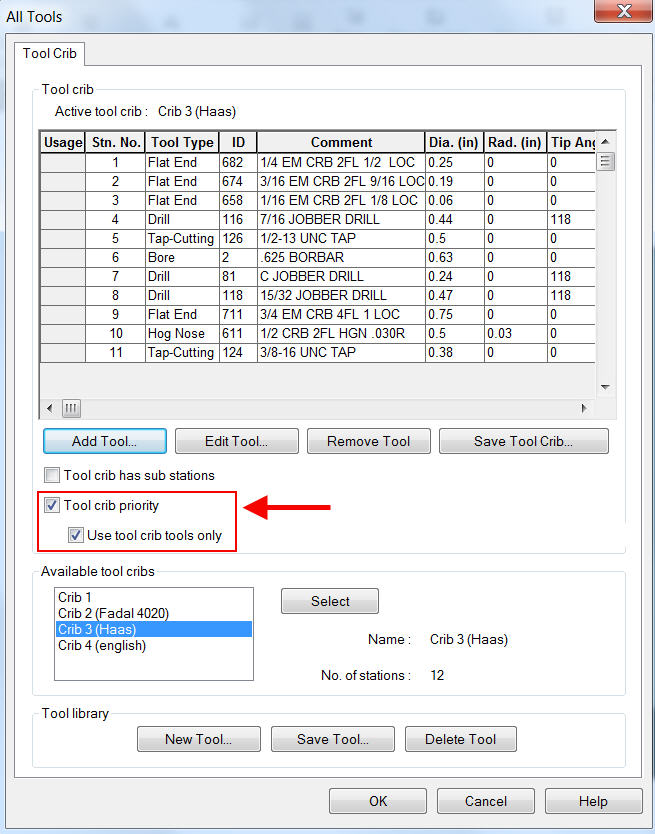
Task: Toggle Use tool crib tools only
Action: [x=76, y=535]
